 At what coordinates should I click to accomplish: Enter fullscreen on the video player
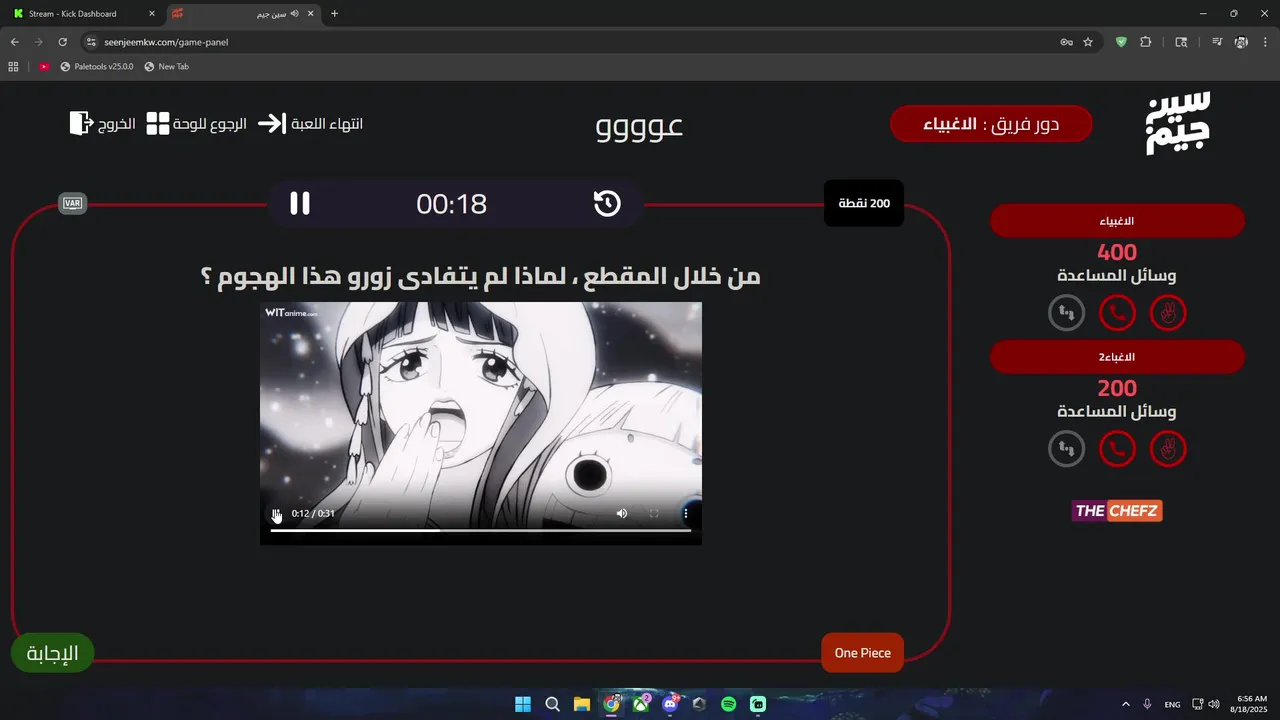(654, 513)
